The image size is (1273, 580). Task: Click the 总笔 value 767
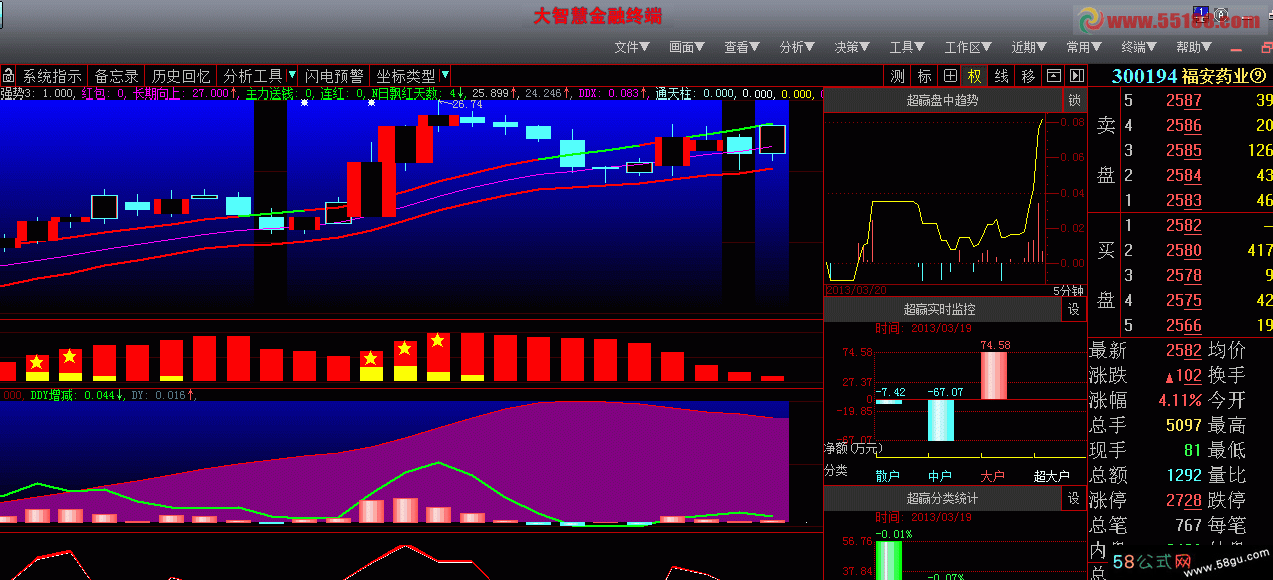coord(1188,525)
